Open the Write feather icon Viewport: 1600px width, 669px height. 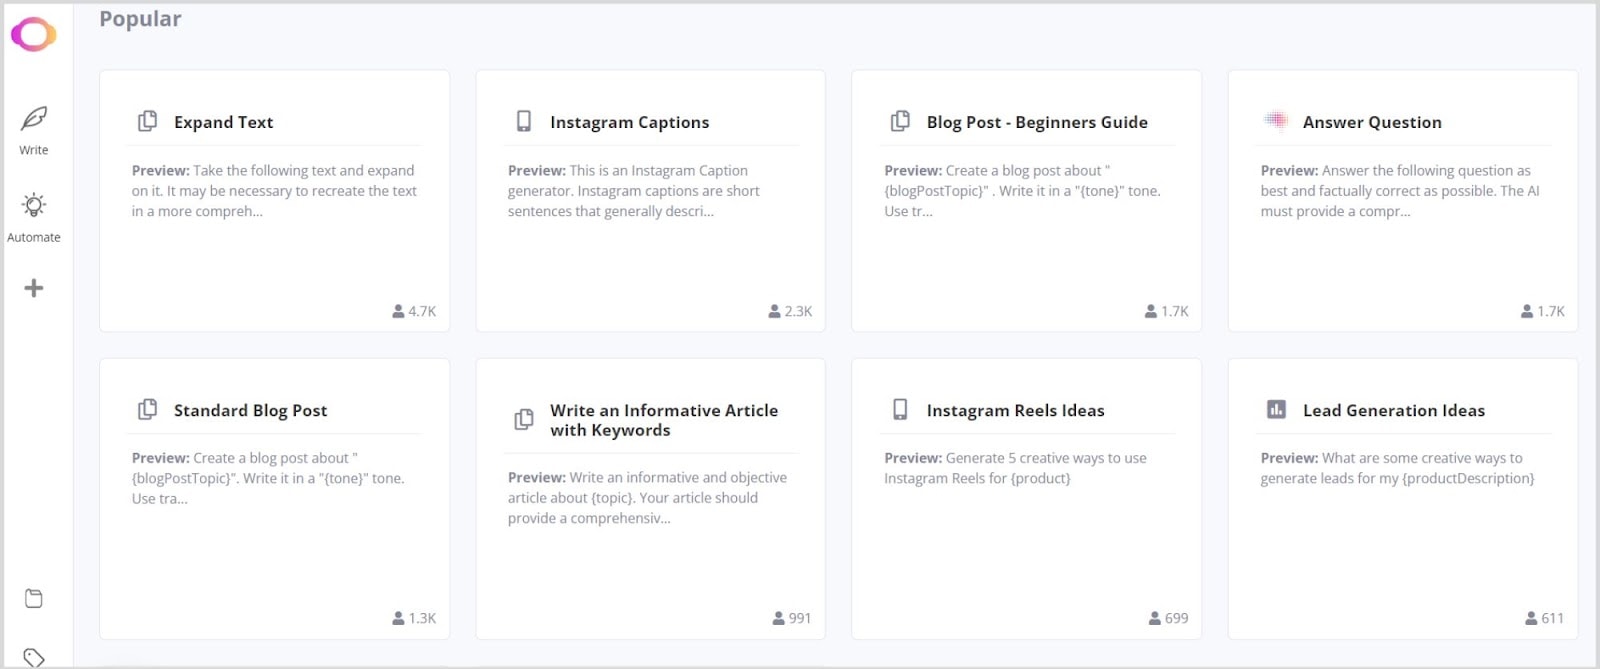[34, 119]
